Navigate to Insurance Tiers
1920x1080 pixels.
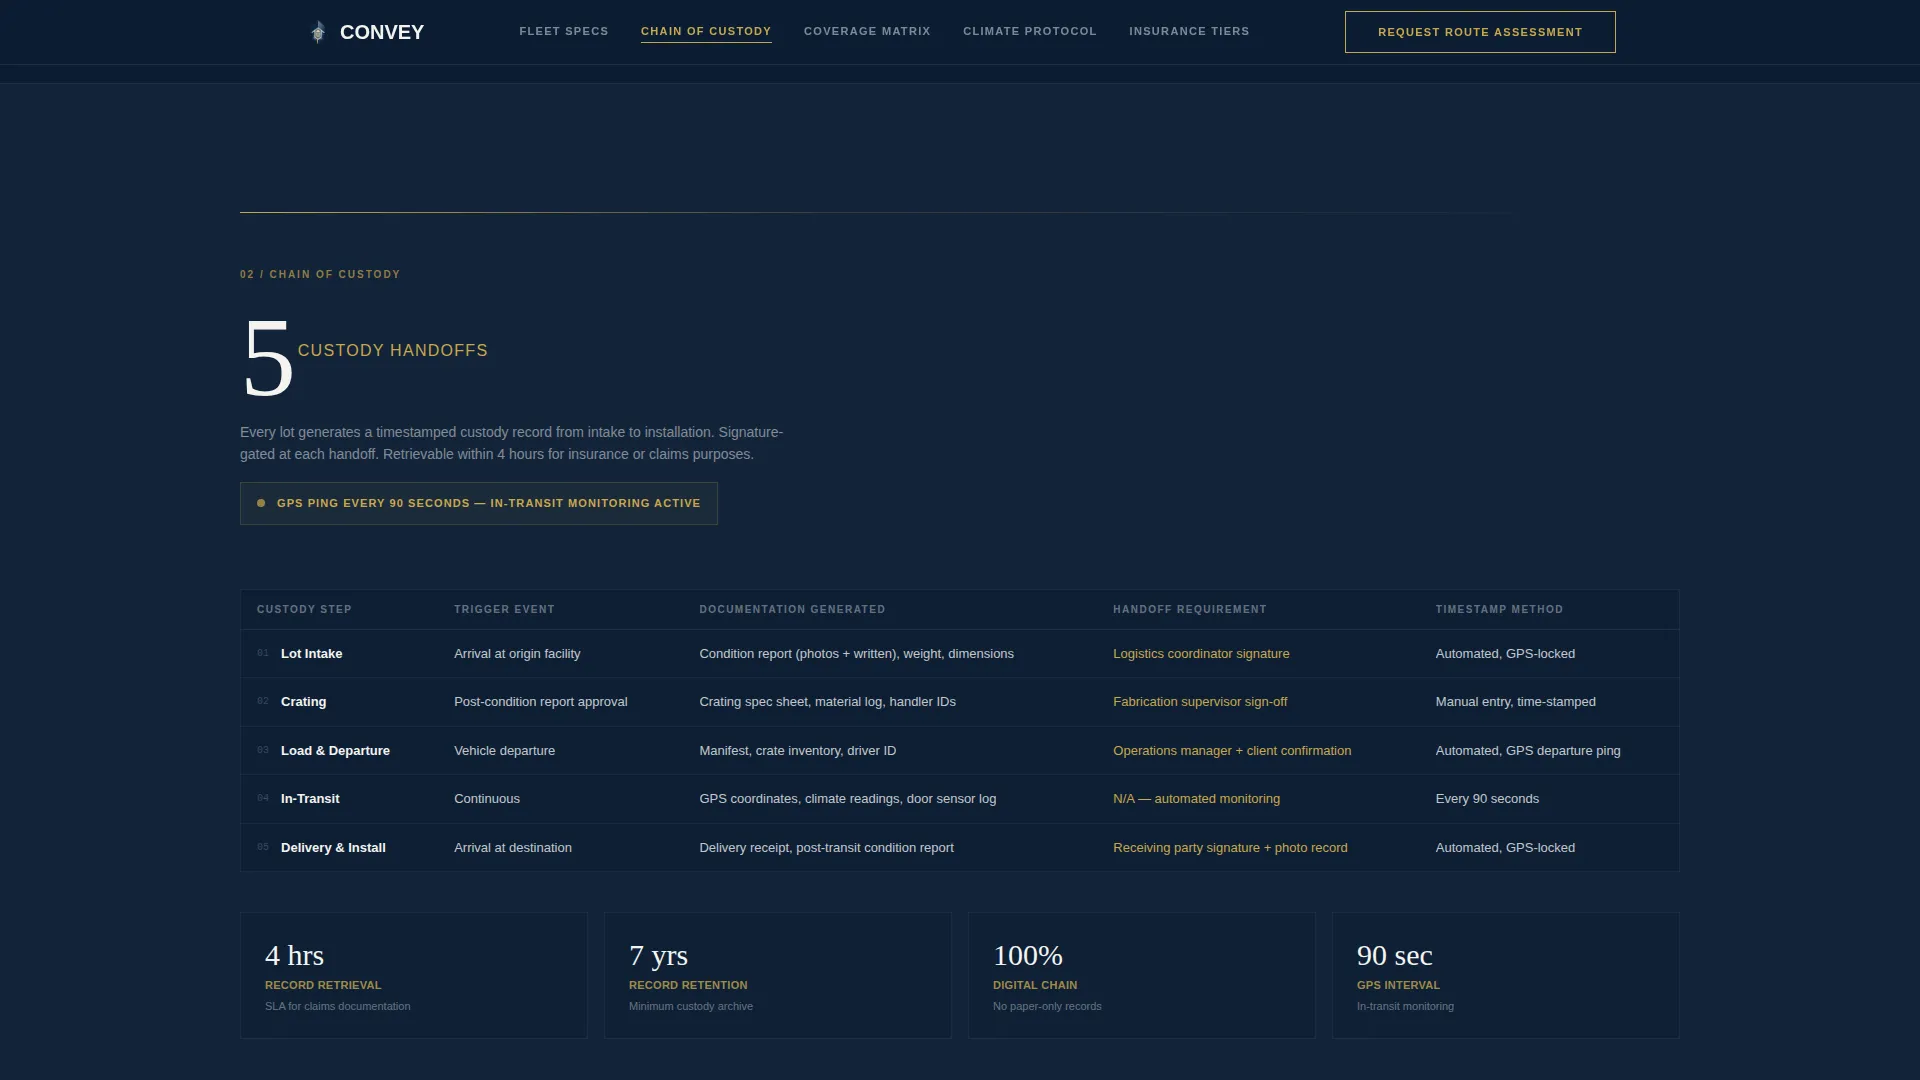1189,31
